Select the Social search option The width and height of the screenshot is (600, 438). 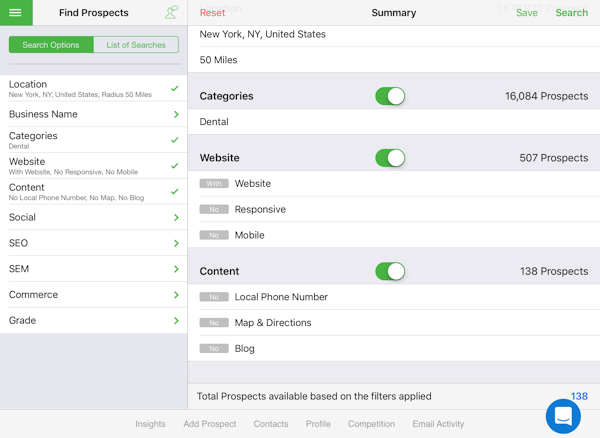pos(94,217)
